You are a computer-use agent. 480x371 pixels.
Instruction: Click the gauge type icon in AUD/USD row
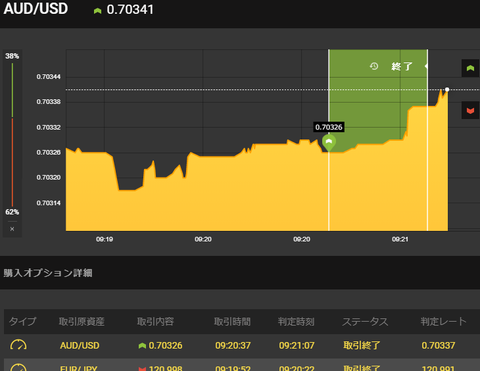pos(18,345)
